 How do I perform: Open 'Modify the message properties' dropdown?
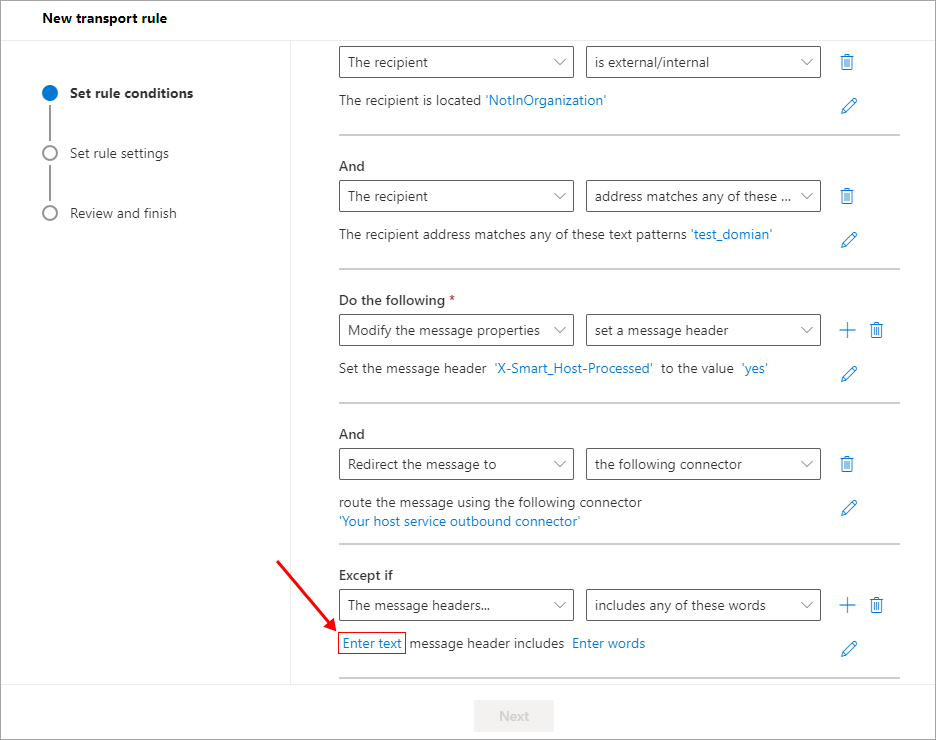[456, 330]
